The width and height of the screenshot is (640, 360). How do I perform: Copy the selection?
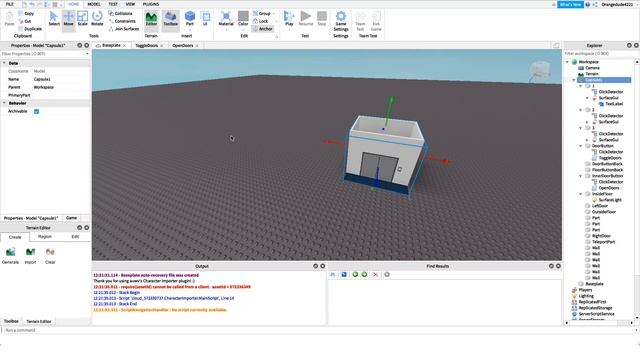tap(27, 13)
